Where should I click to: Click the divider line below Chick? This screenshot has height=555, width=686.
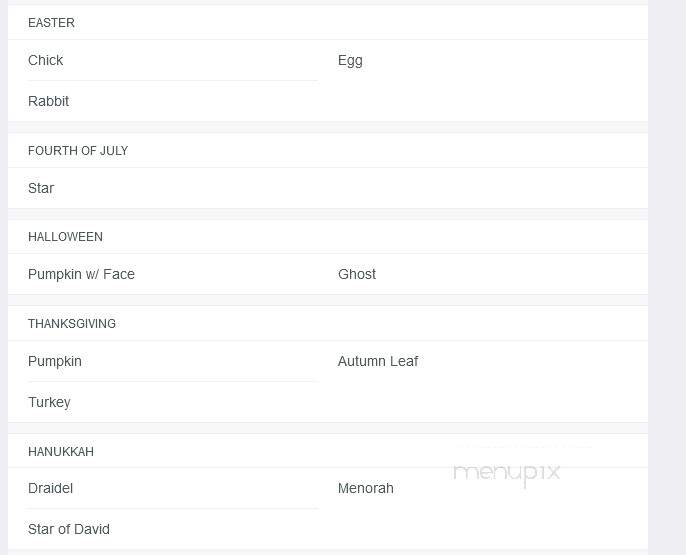coord(173,80)
